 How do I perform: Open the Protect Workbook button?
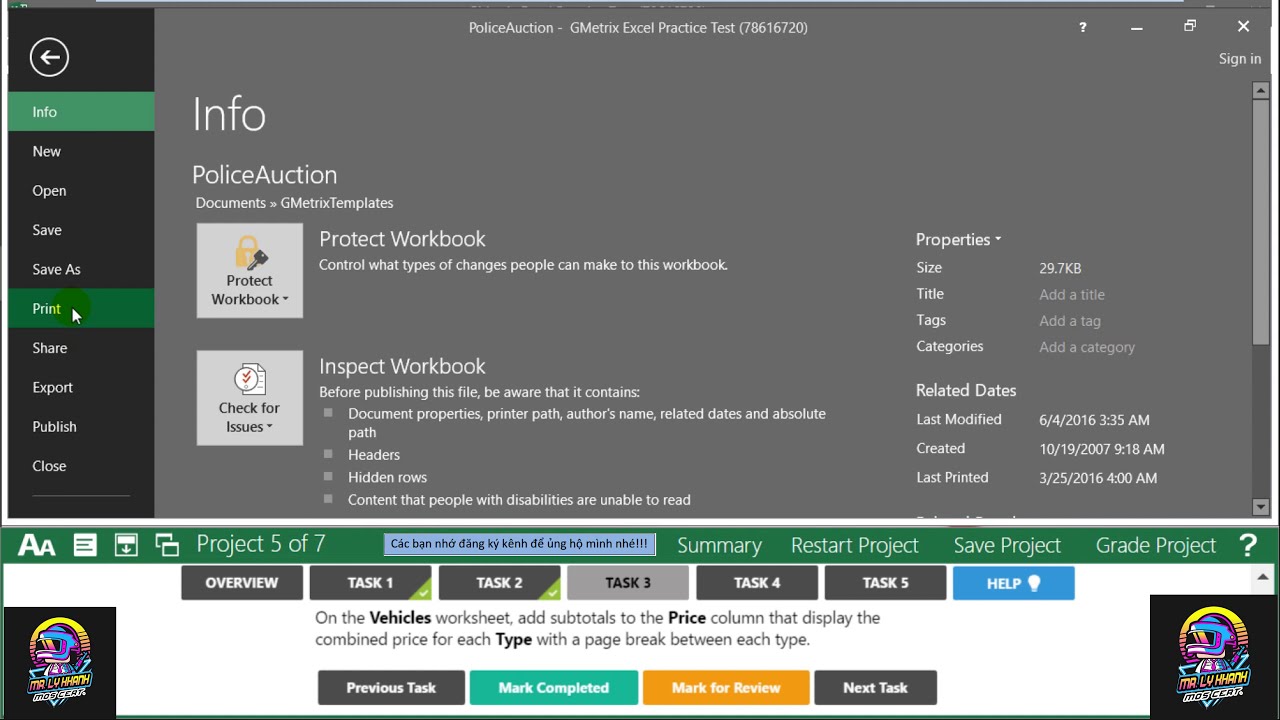pos(250,270)
